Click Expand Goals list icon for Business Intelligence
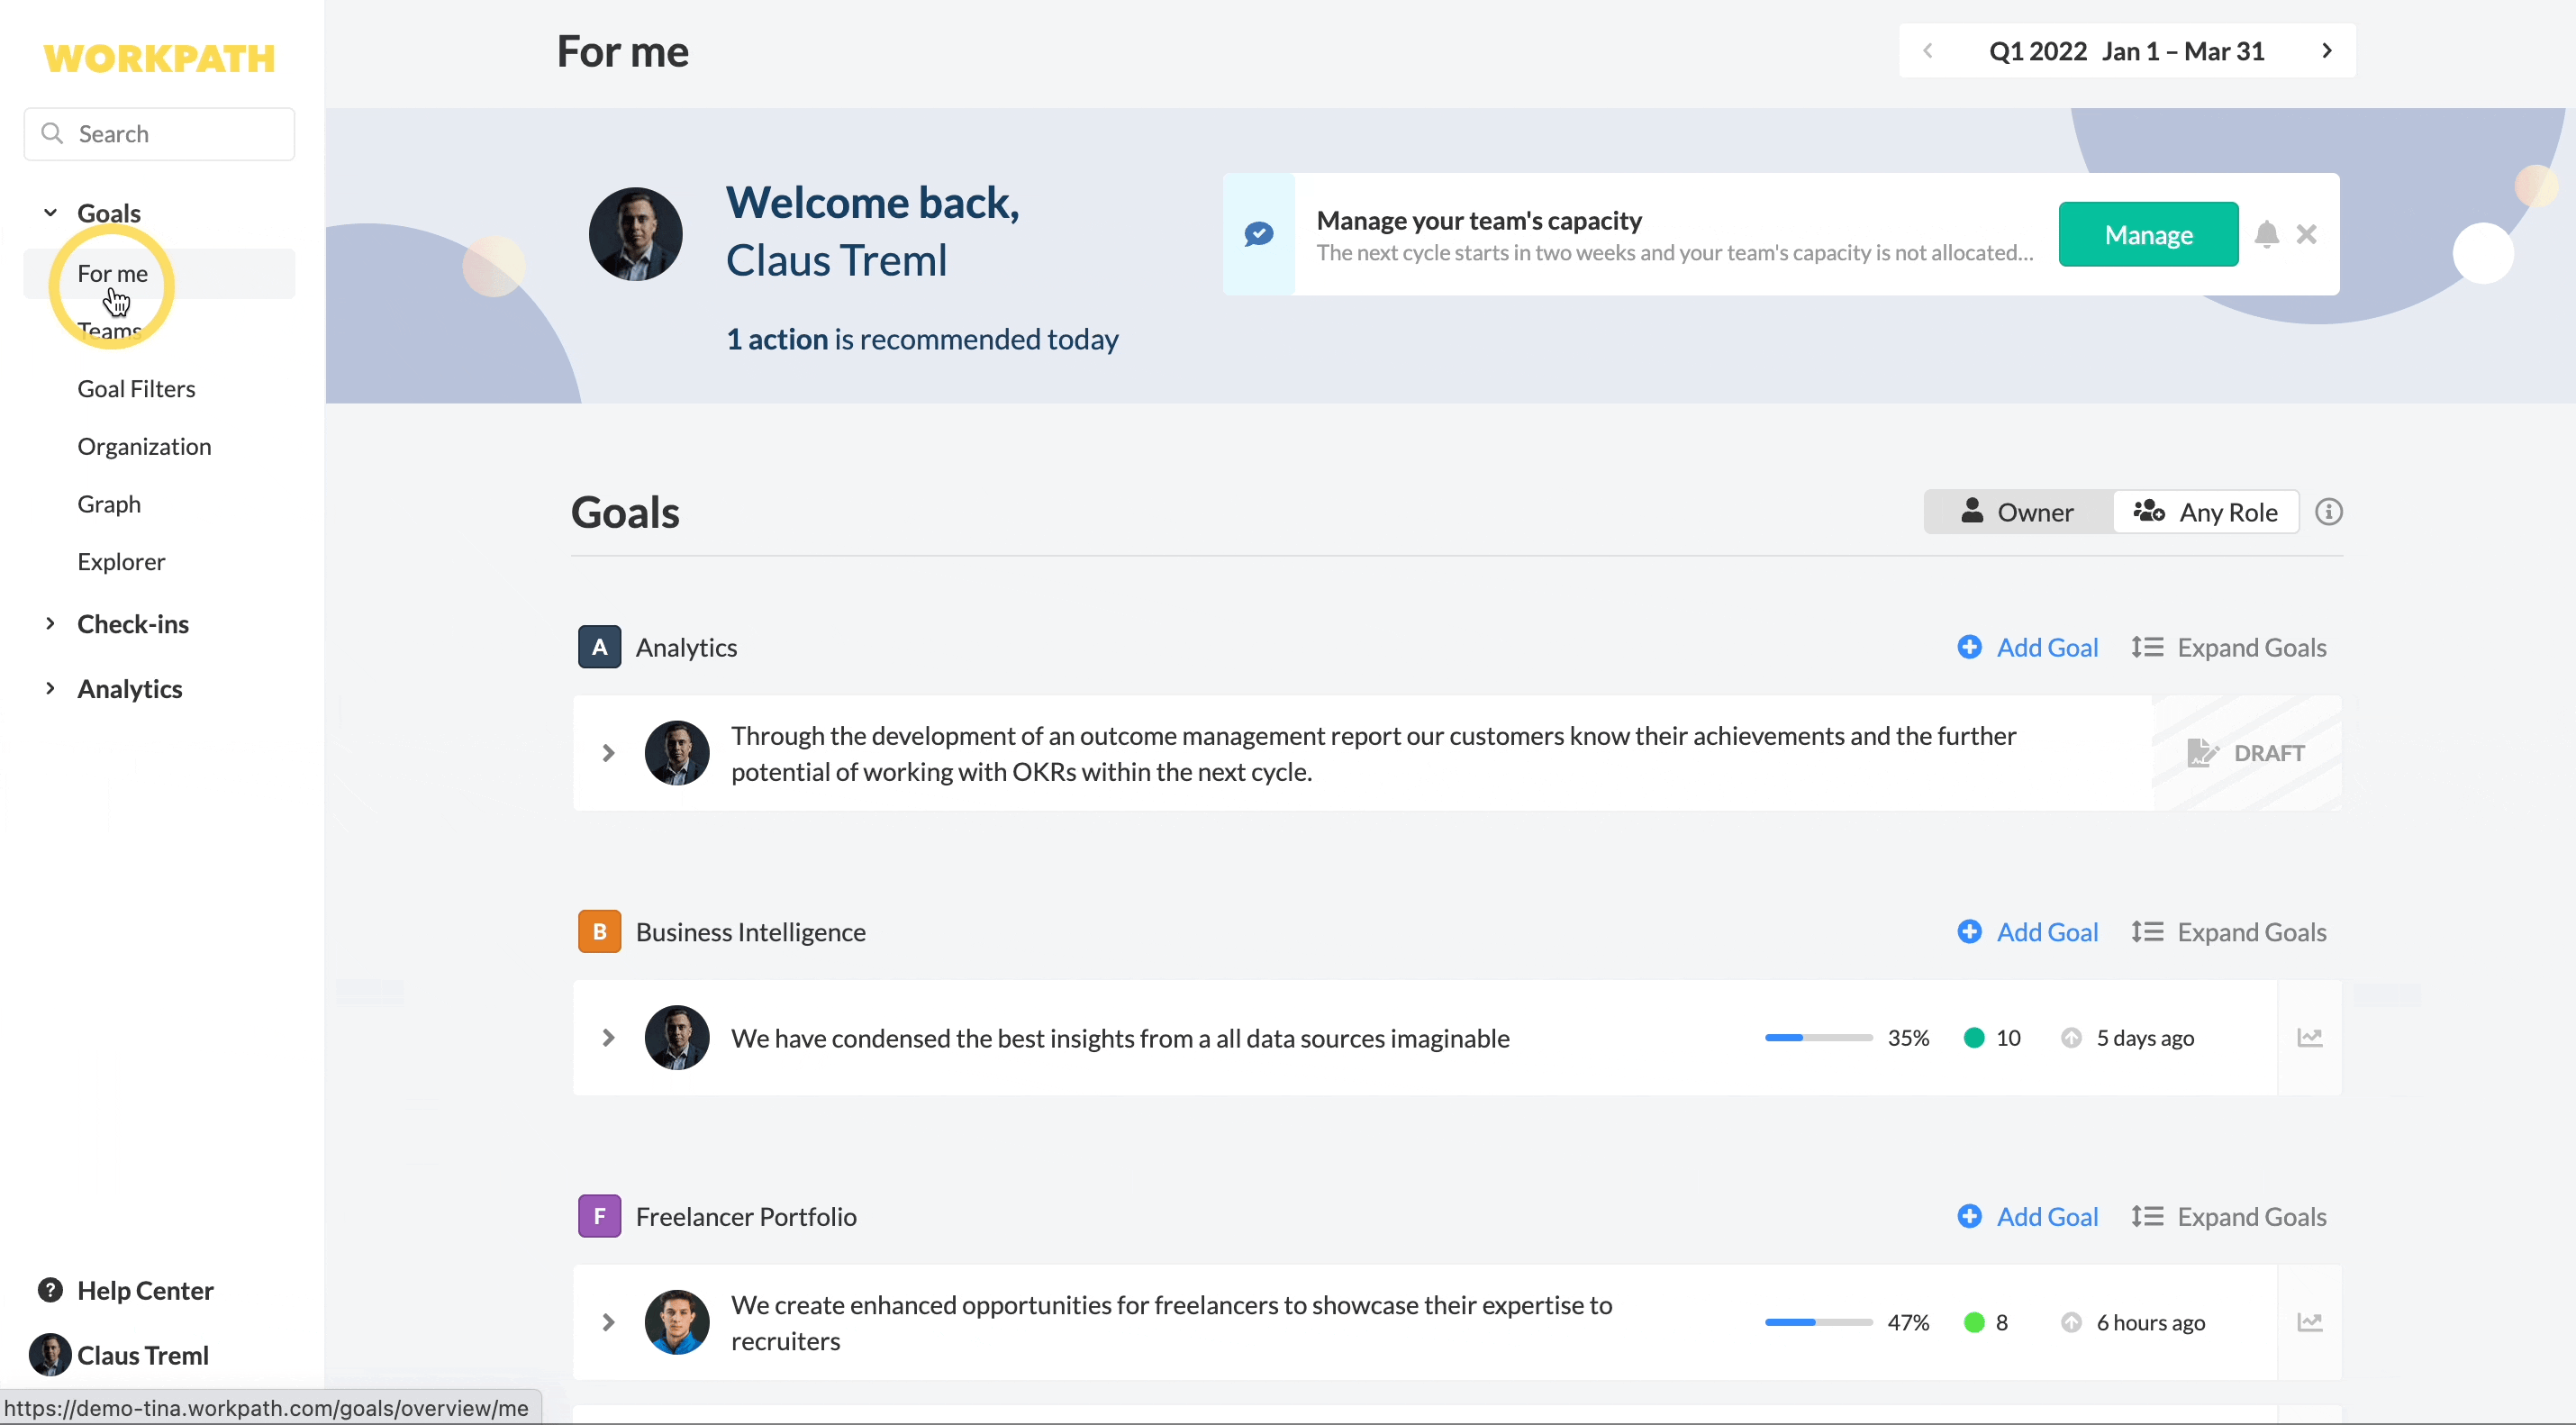2576x1425 pixels. [x=2147, y=931]
